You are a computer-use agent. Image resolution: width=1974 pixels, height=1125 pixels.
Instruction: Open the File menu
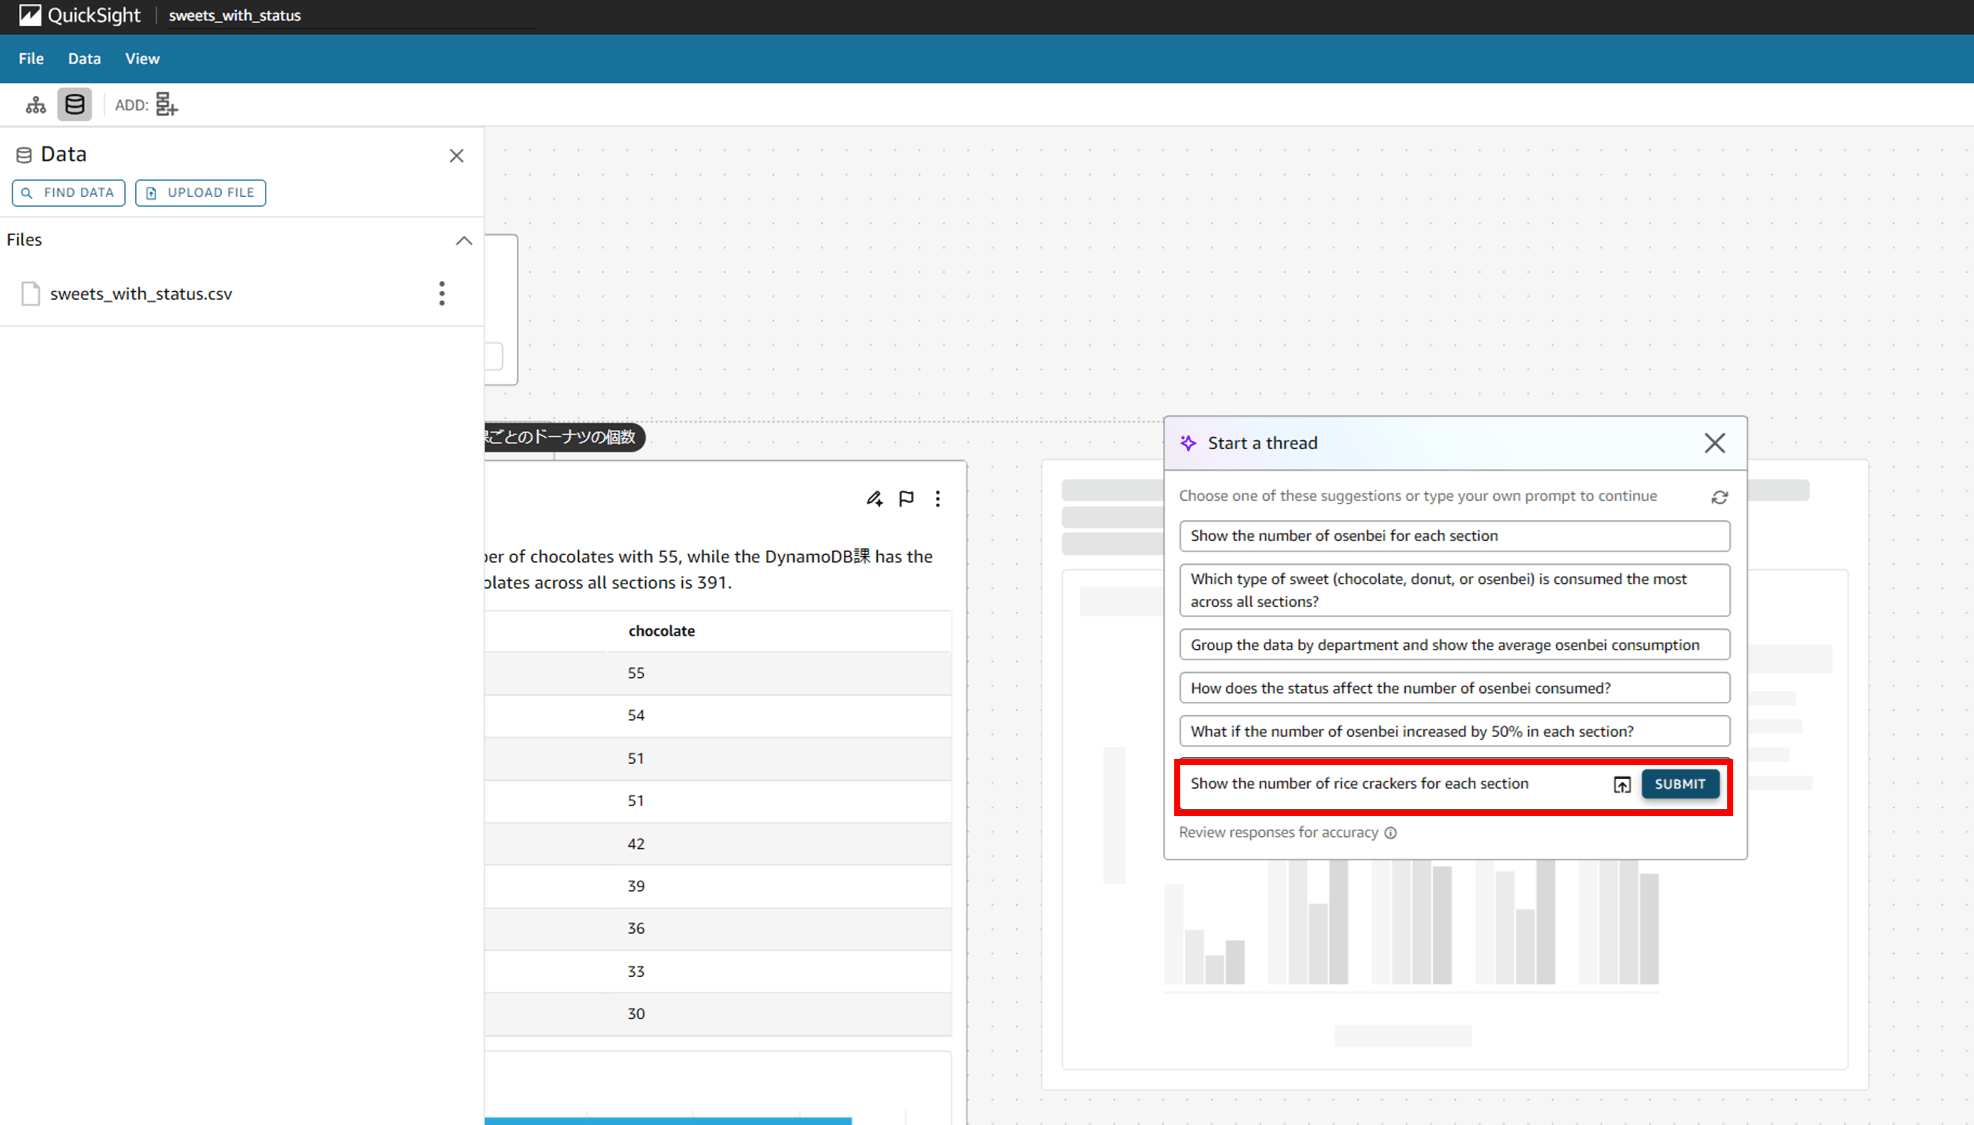31,58
